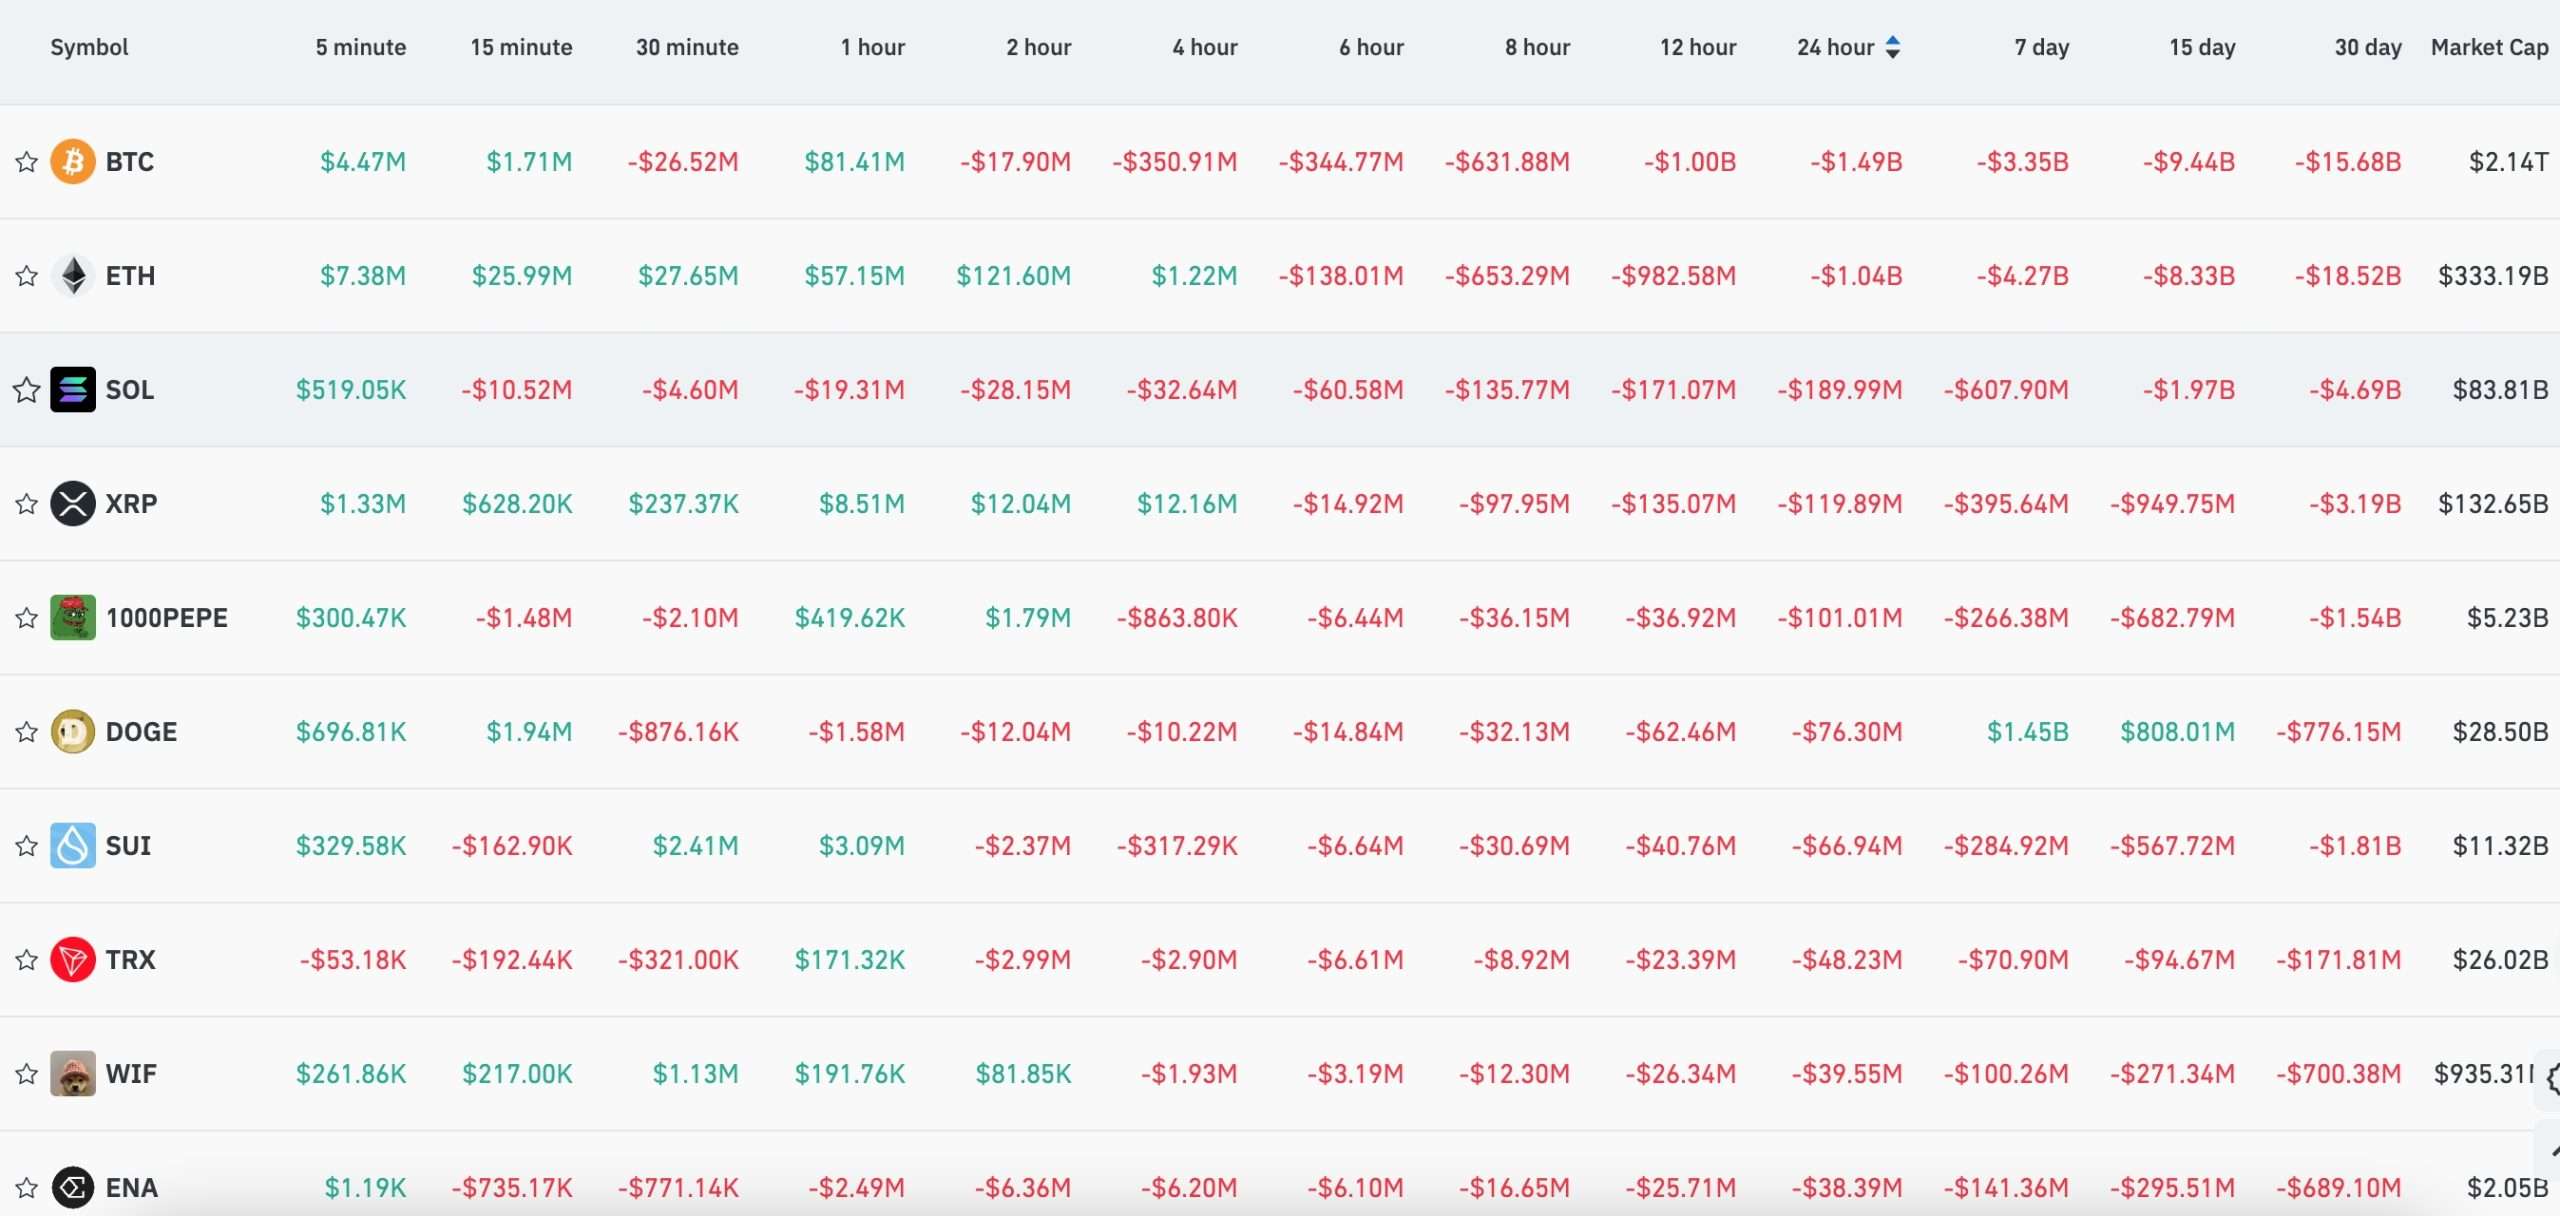Click the SOL Solana coin icon
The height and width of the screenshot is (1216, 2560).
point(73,389)
